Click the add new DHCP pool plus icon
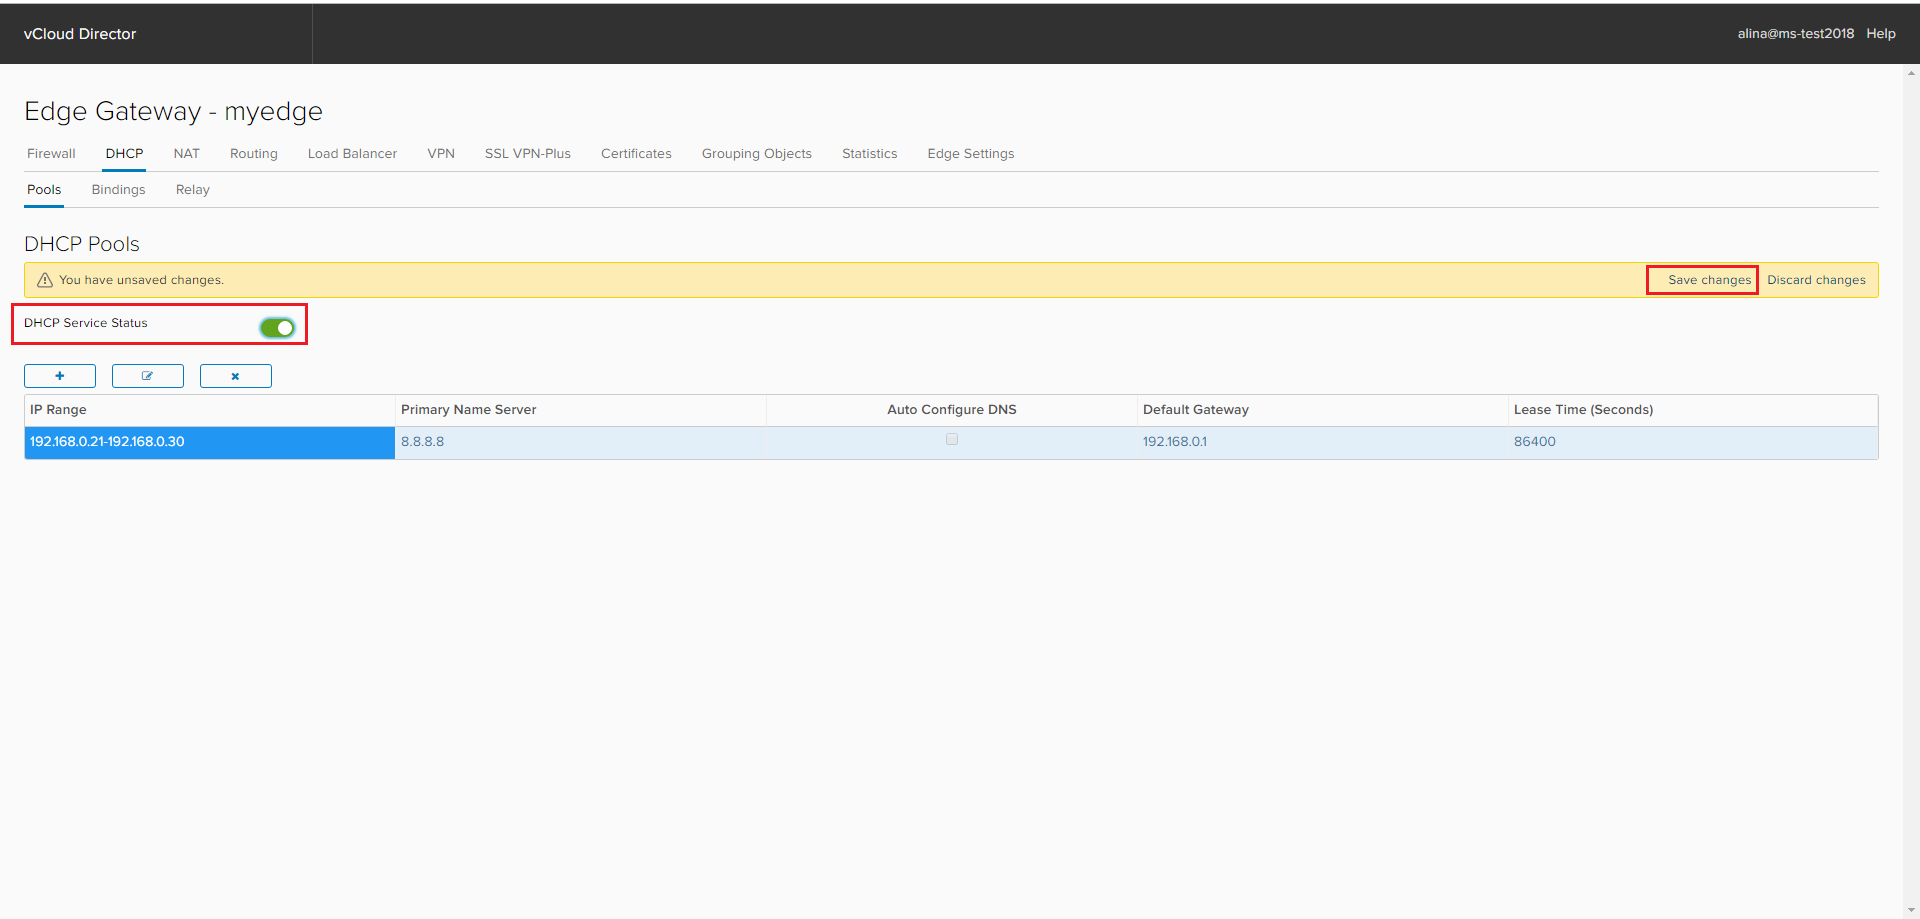Image resolution: width=1920 pixels, height=919 pixels. click(60, 375)
